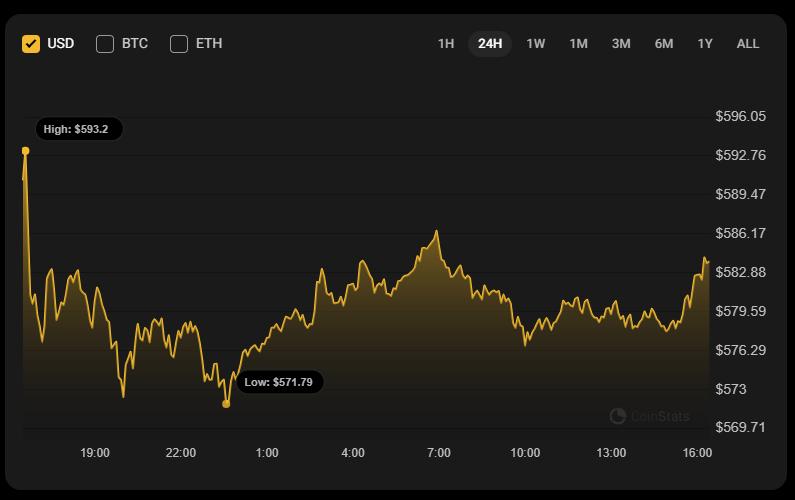Show the 1Y price history

[705, 43]
